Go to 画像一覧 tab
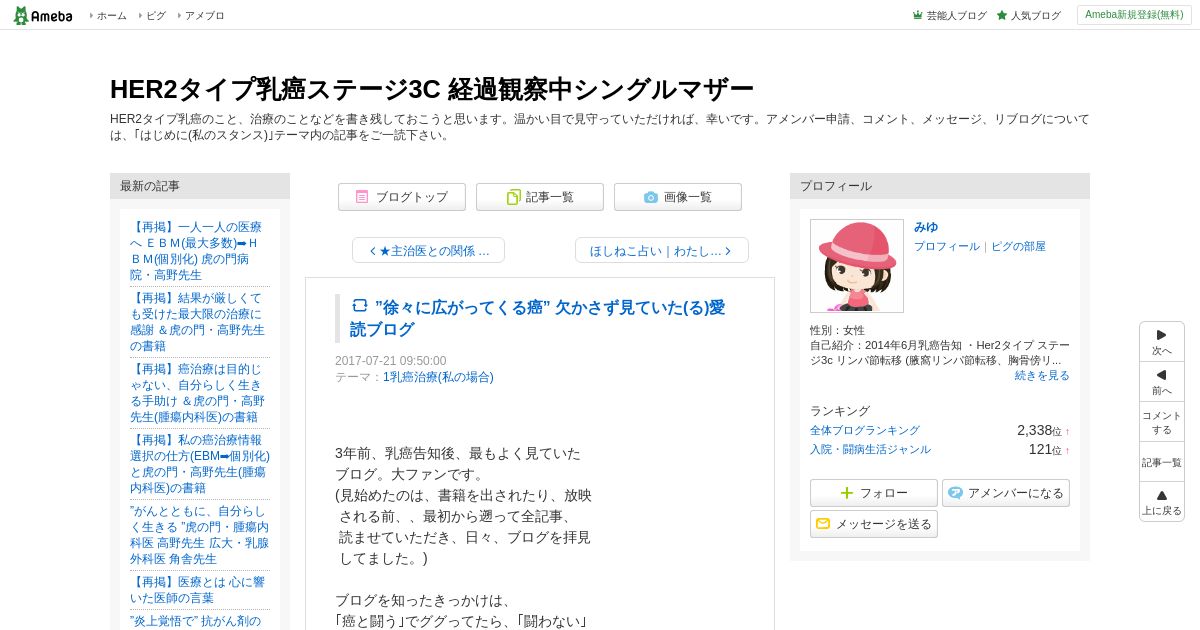Viewport: 1200px width, 630px height. click(x=678, y=197)
